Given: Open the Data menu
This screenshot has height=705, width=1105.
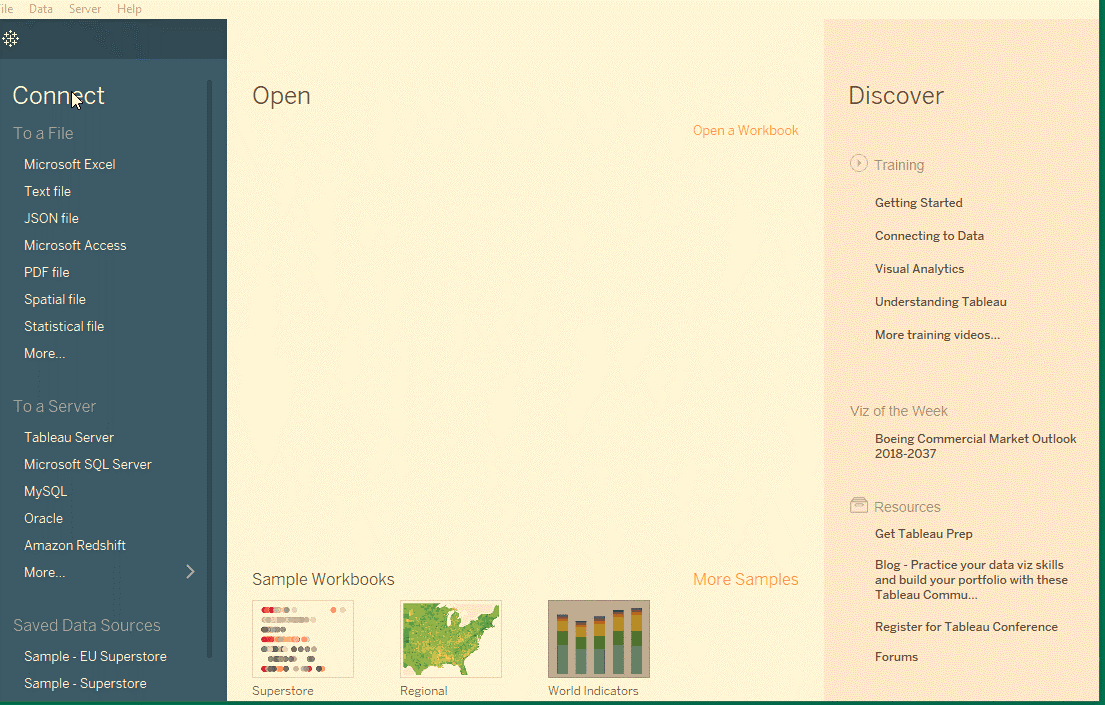Looking at the screenshot, I should tap(41, 9).
